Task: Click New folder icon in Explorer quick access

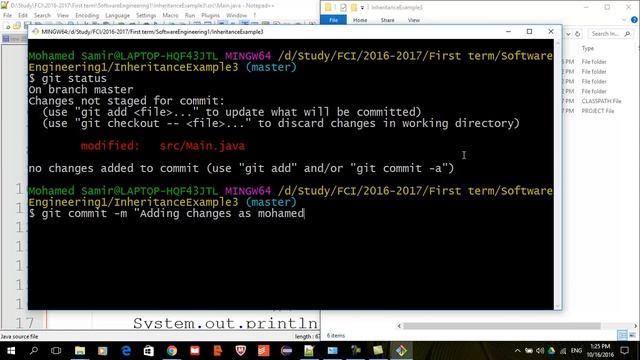Action: click(x=354, y=7)
